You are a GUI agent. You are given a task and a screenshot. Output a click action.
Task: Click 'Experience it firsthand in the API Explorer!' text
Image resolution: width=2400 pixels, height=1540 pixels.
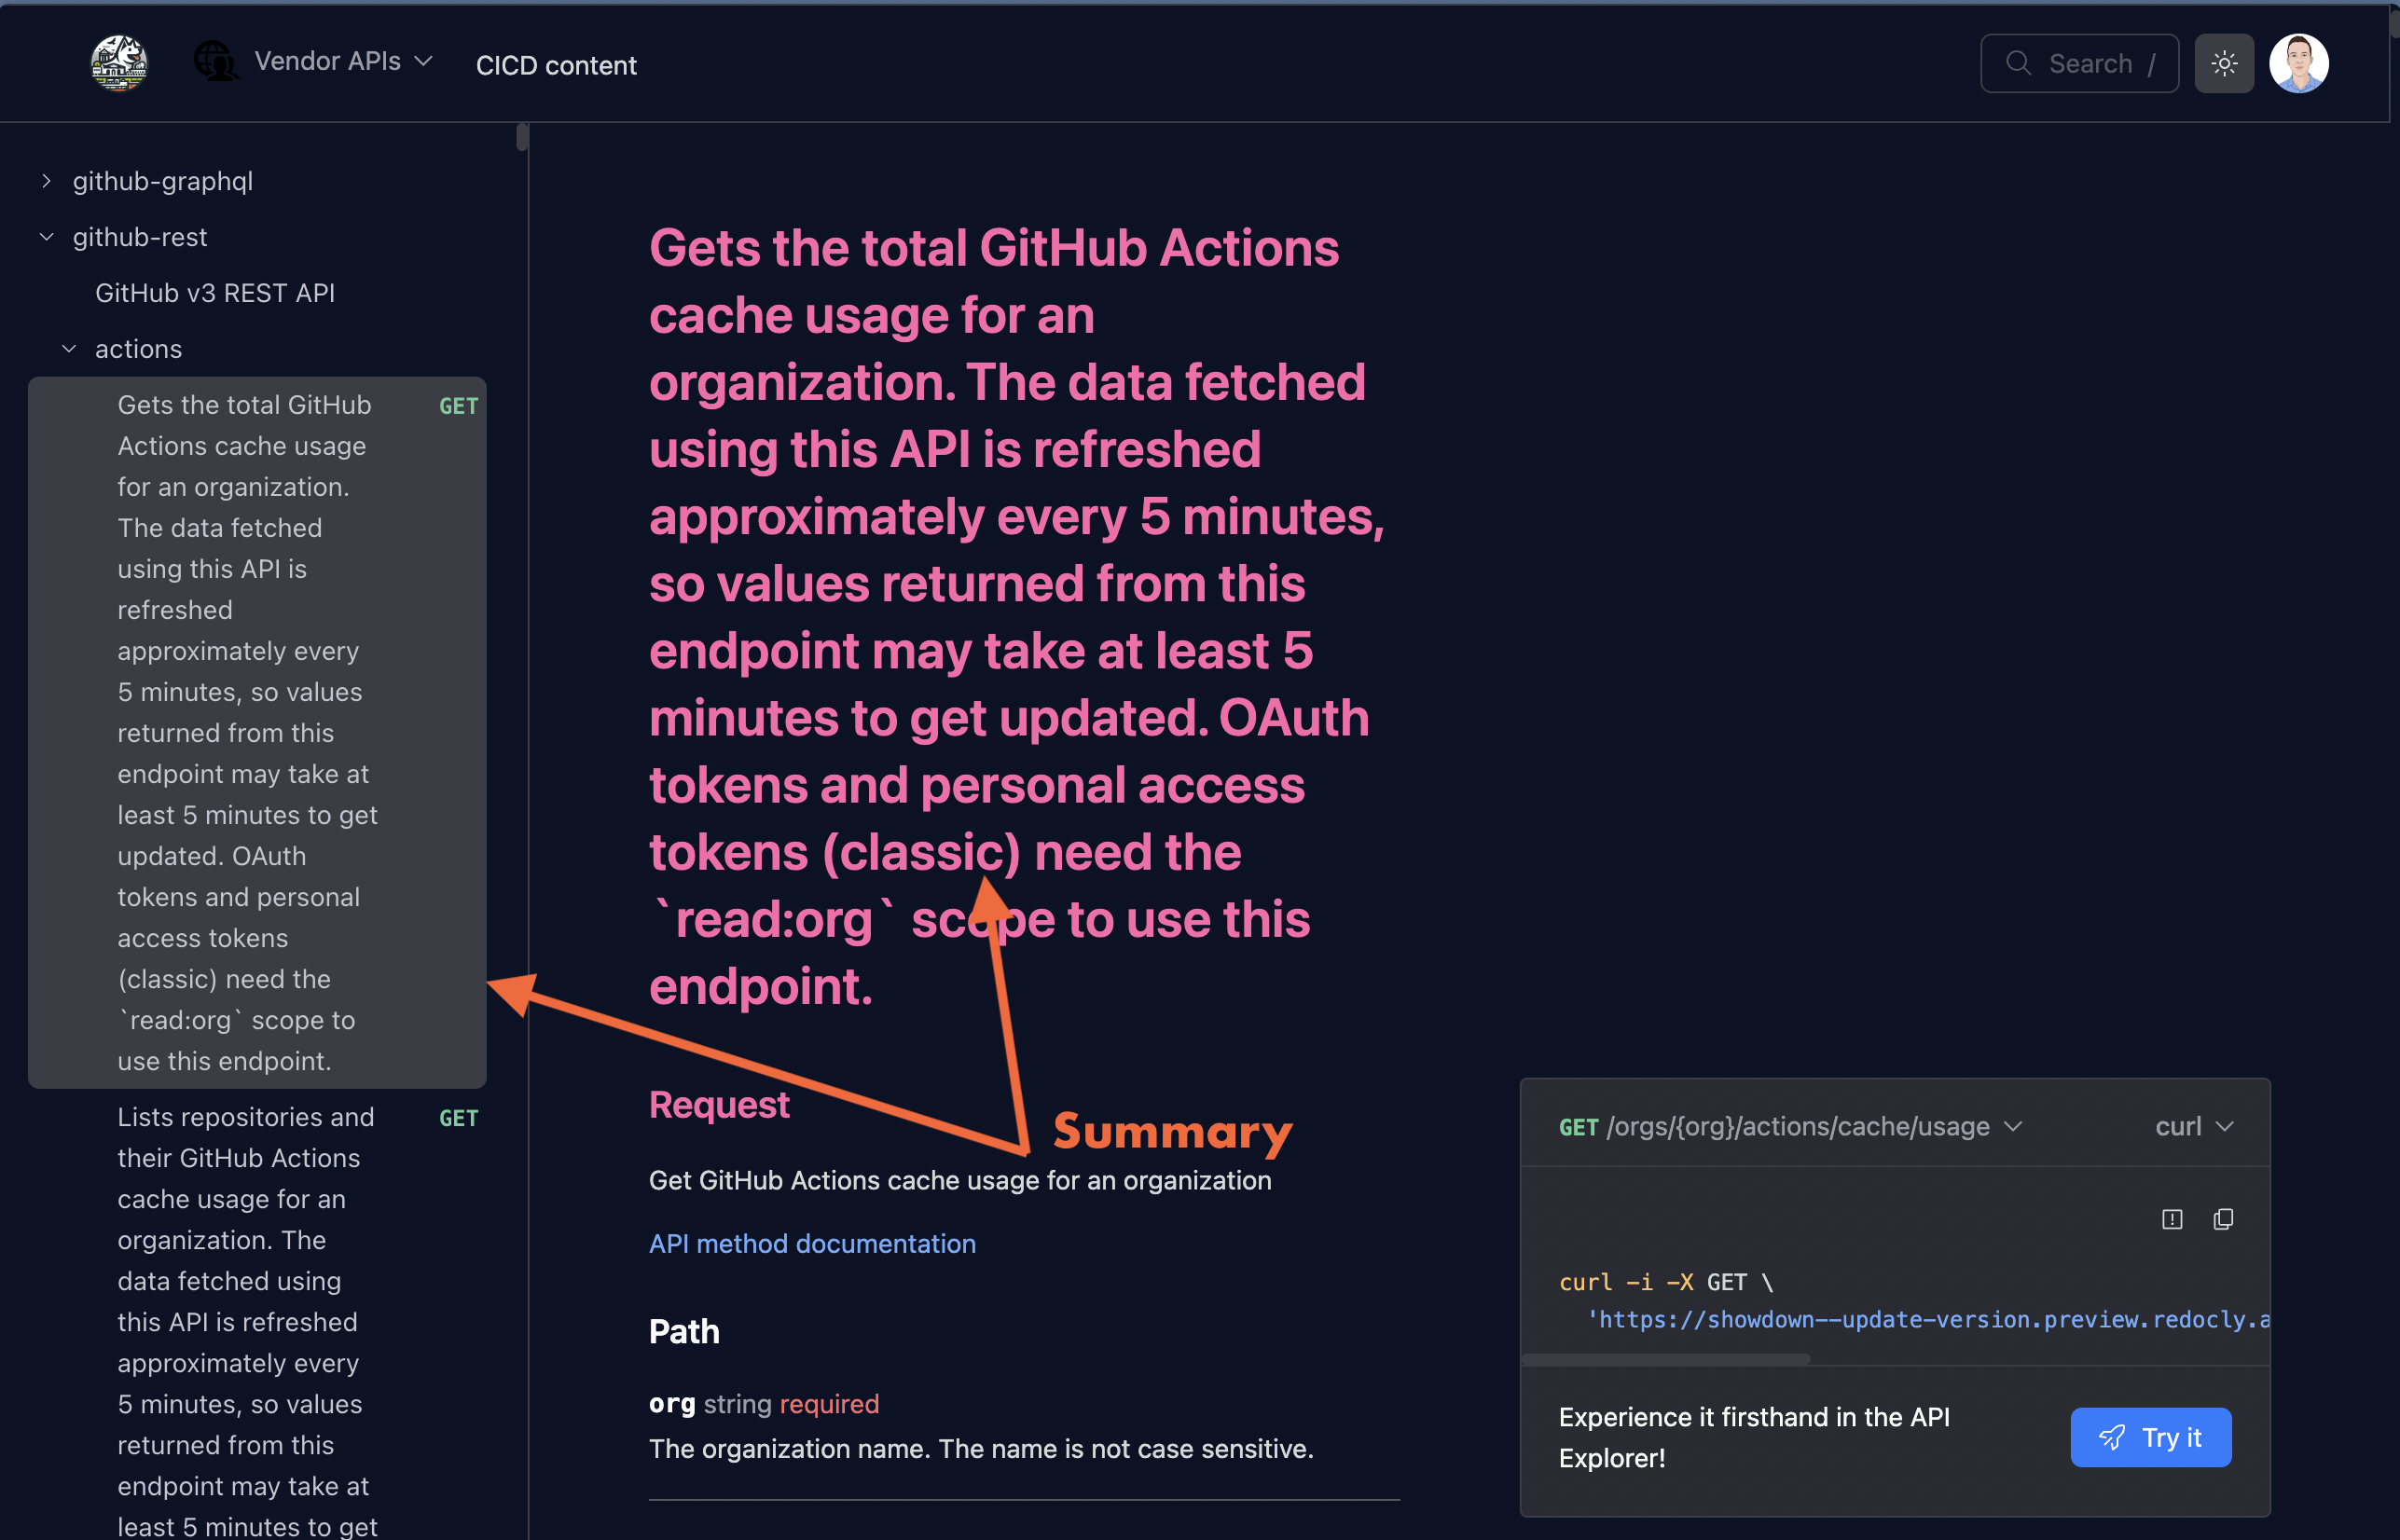pyautogui.click(x=1754, y=1437)
